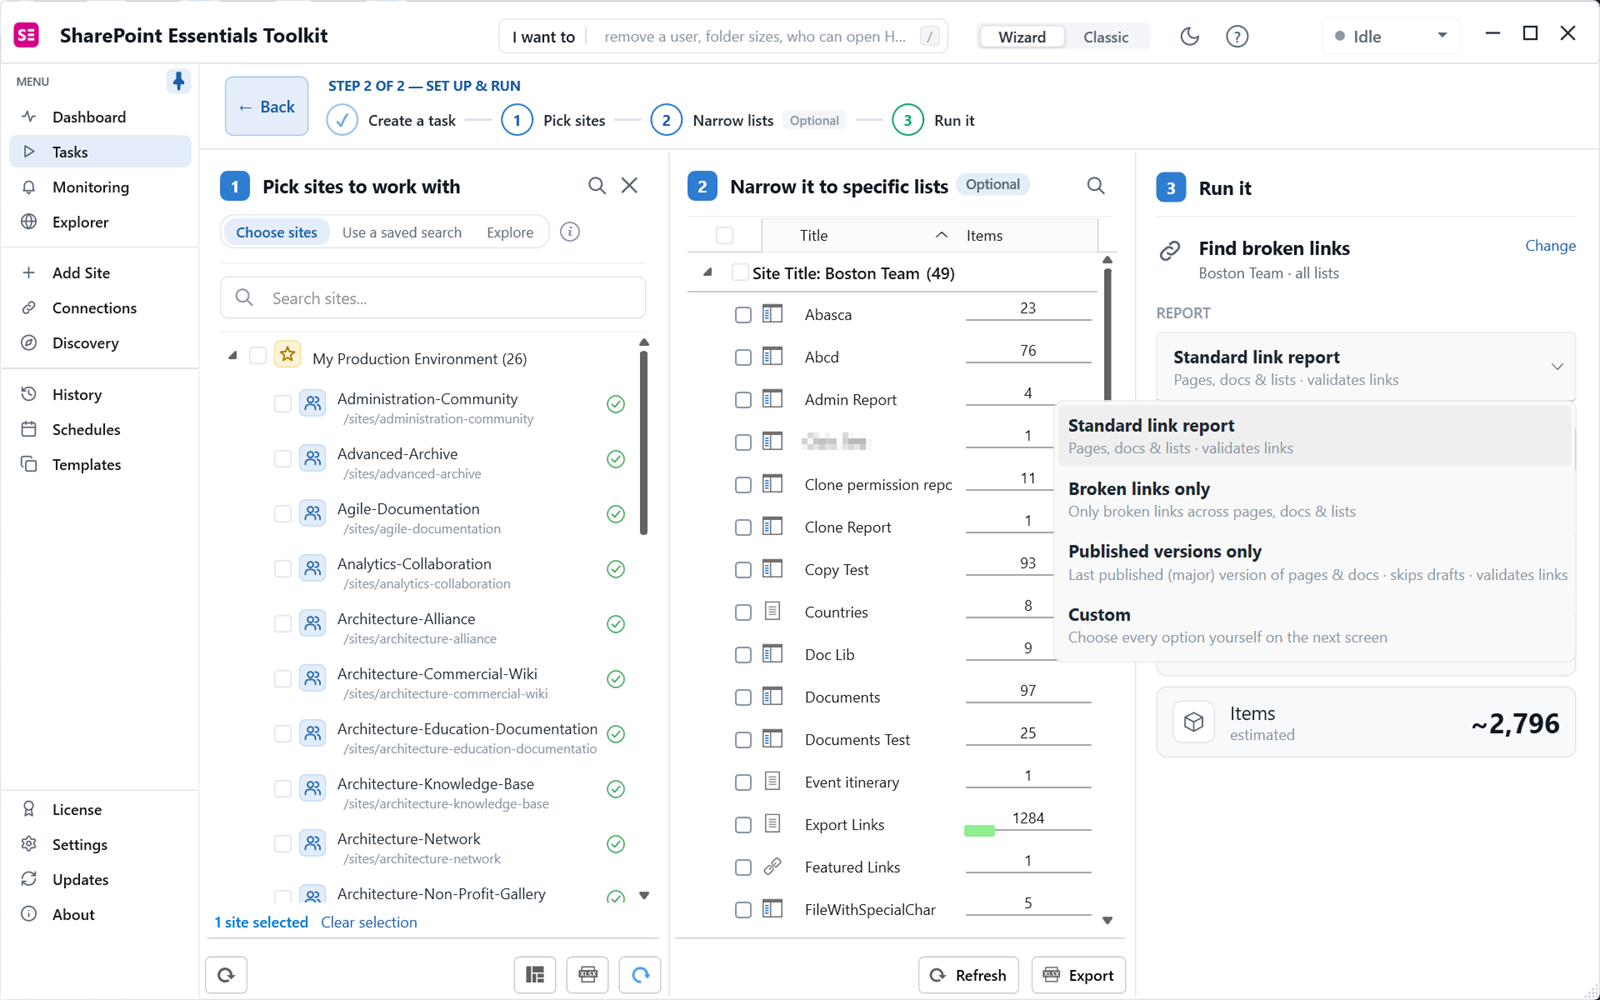Check the Administration-Community site checkbox

click(x=283, y=404)
